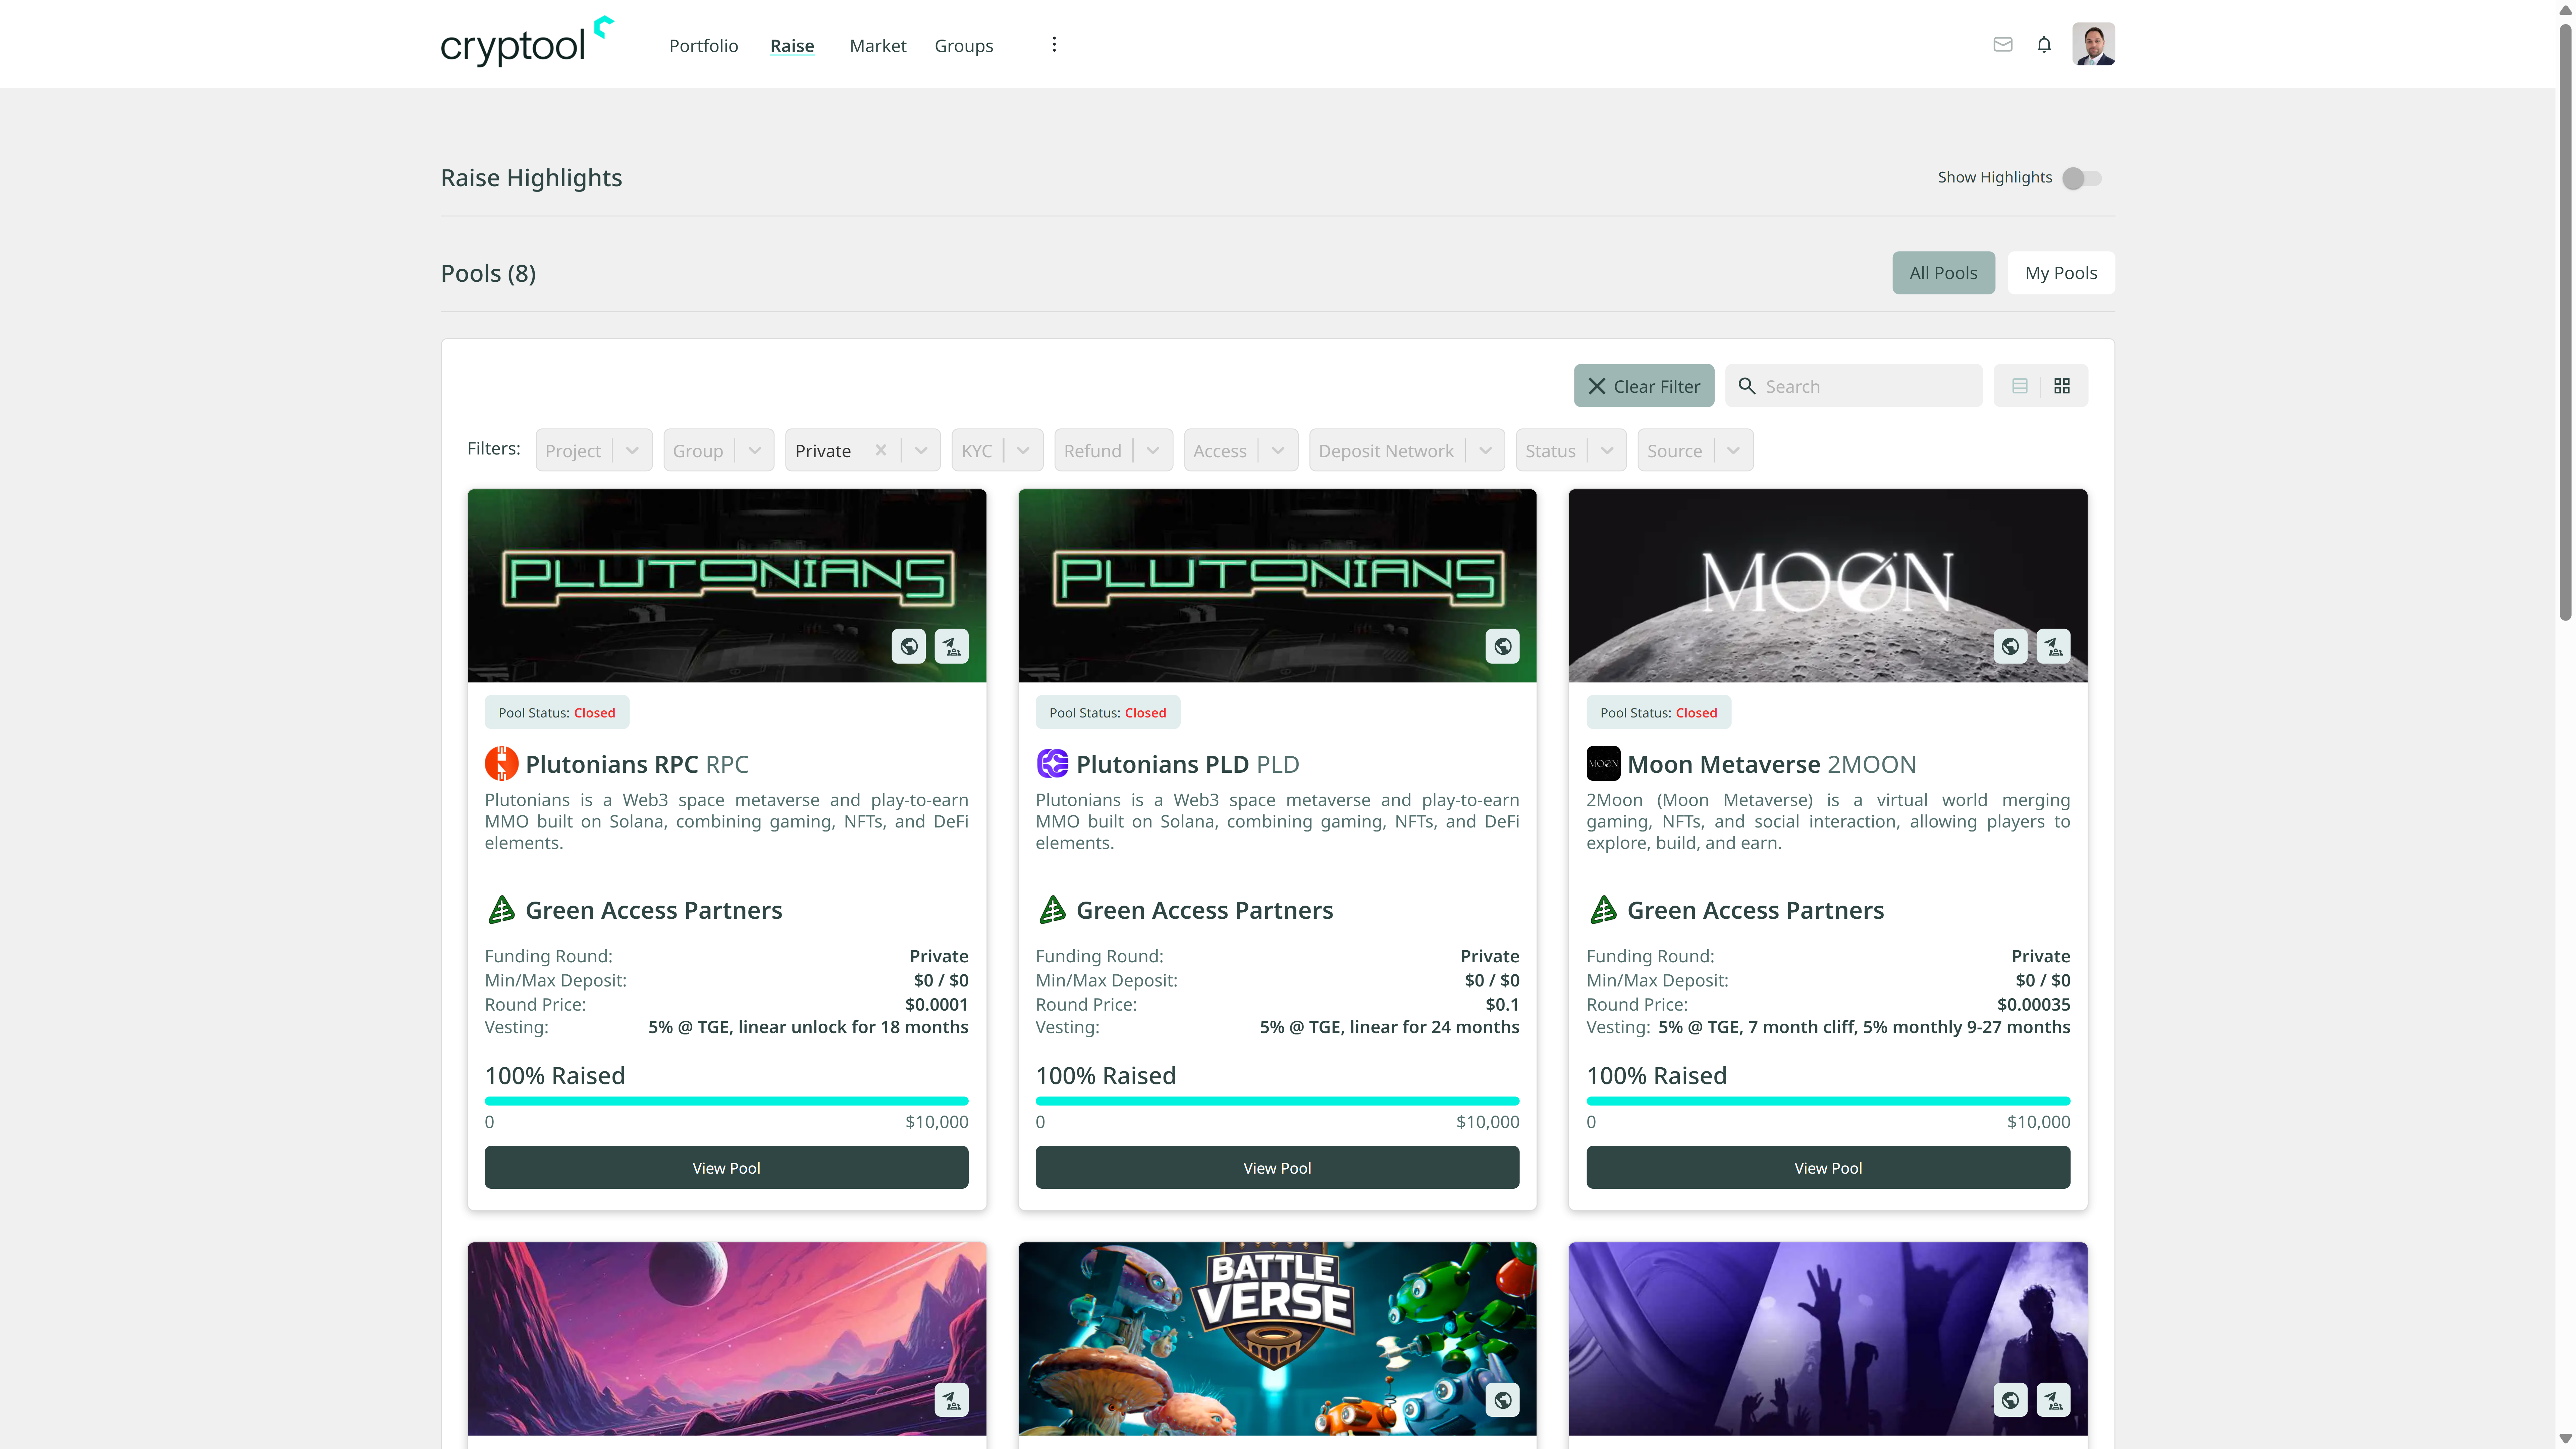Open website globe icon on Plutonians PLD card

[x=1502, y=646]
